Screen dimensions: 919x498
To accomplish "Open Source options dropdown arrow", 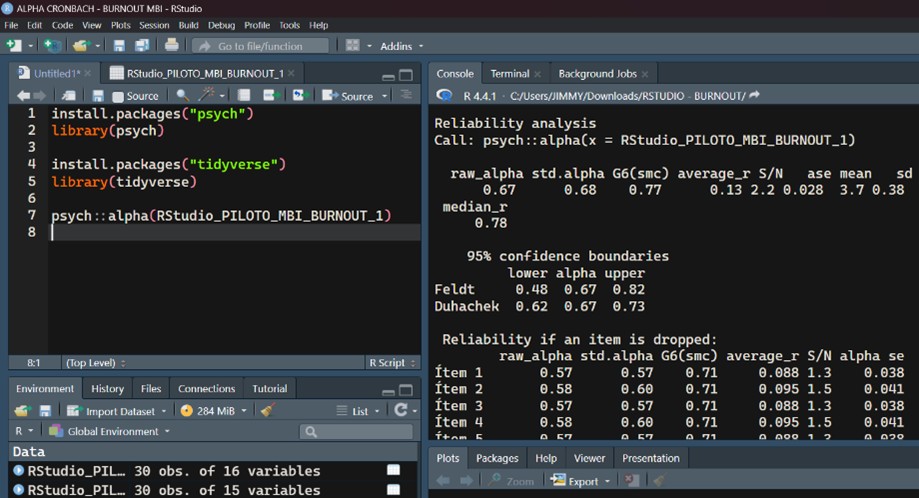I will (x=384, y=96).
